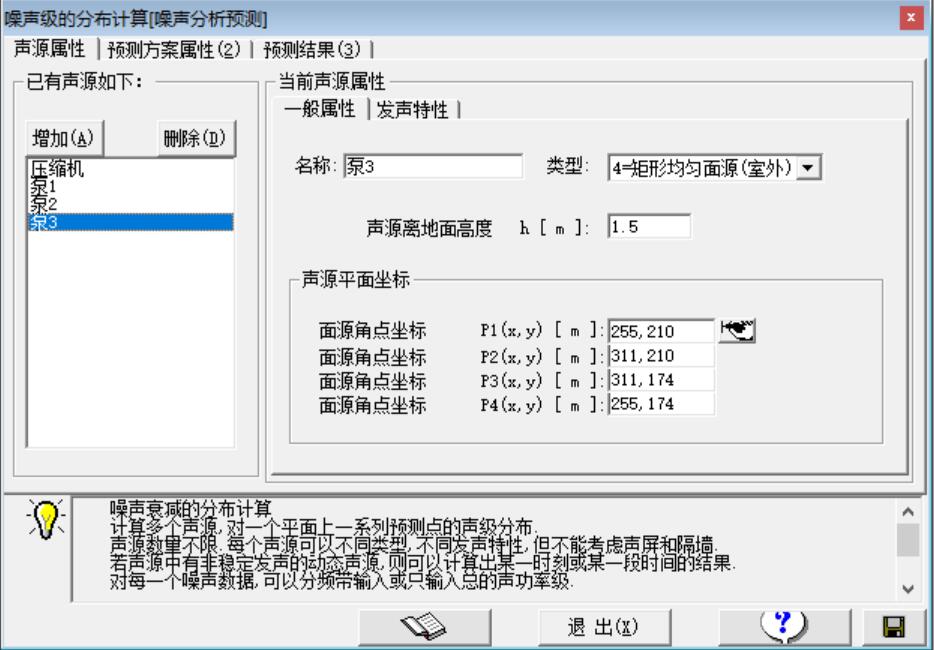Click the P2 coordinate field 311,210

[661, 356]
